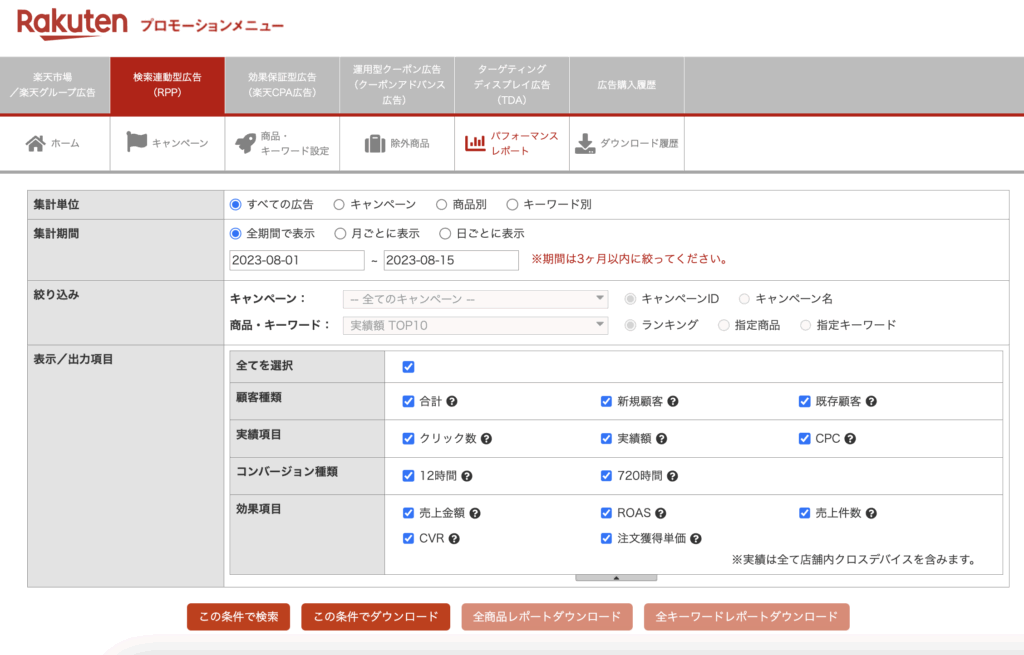
Task: Open the 全てのキャンペーン dropdown
Action: tap(475, 299)
